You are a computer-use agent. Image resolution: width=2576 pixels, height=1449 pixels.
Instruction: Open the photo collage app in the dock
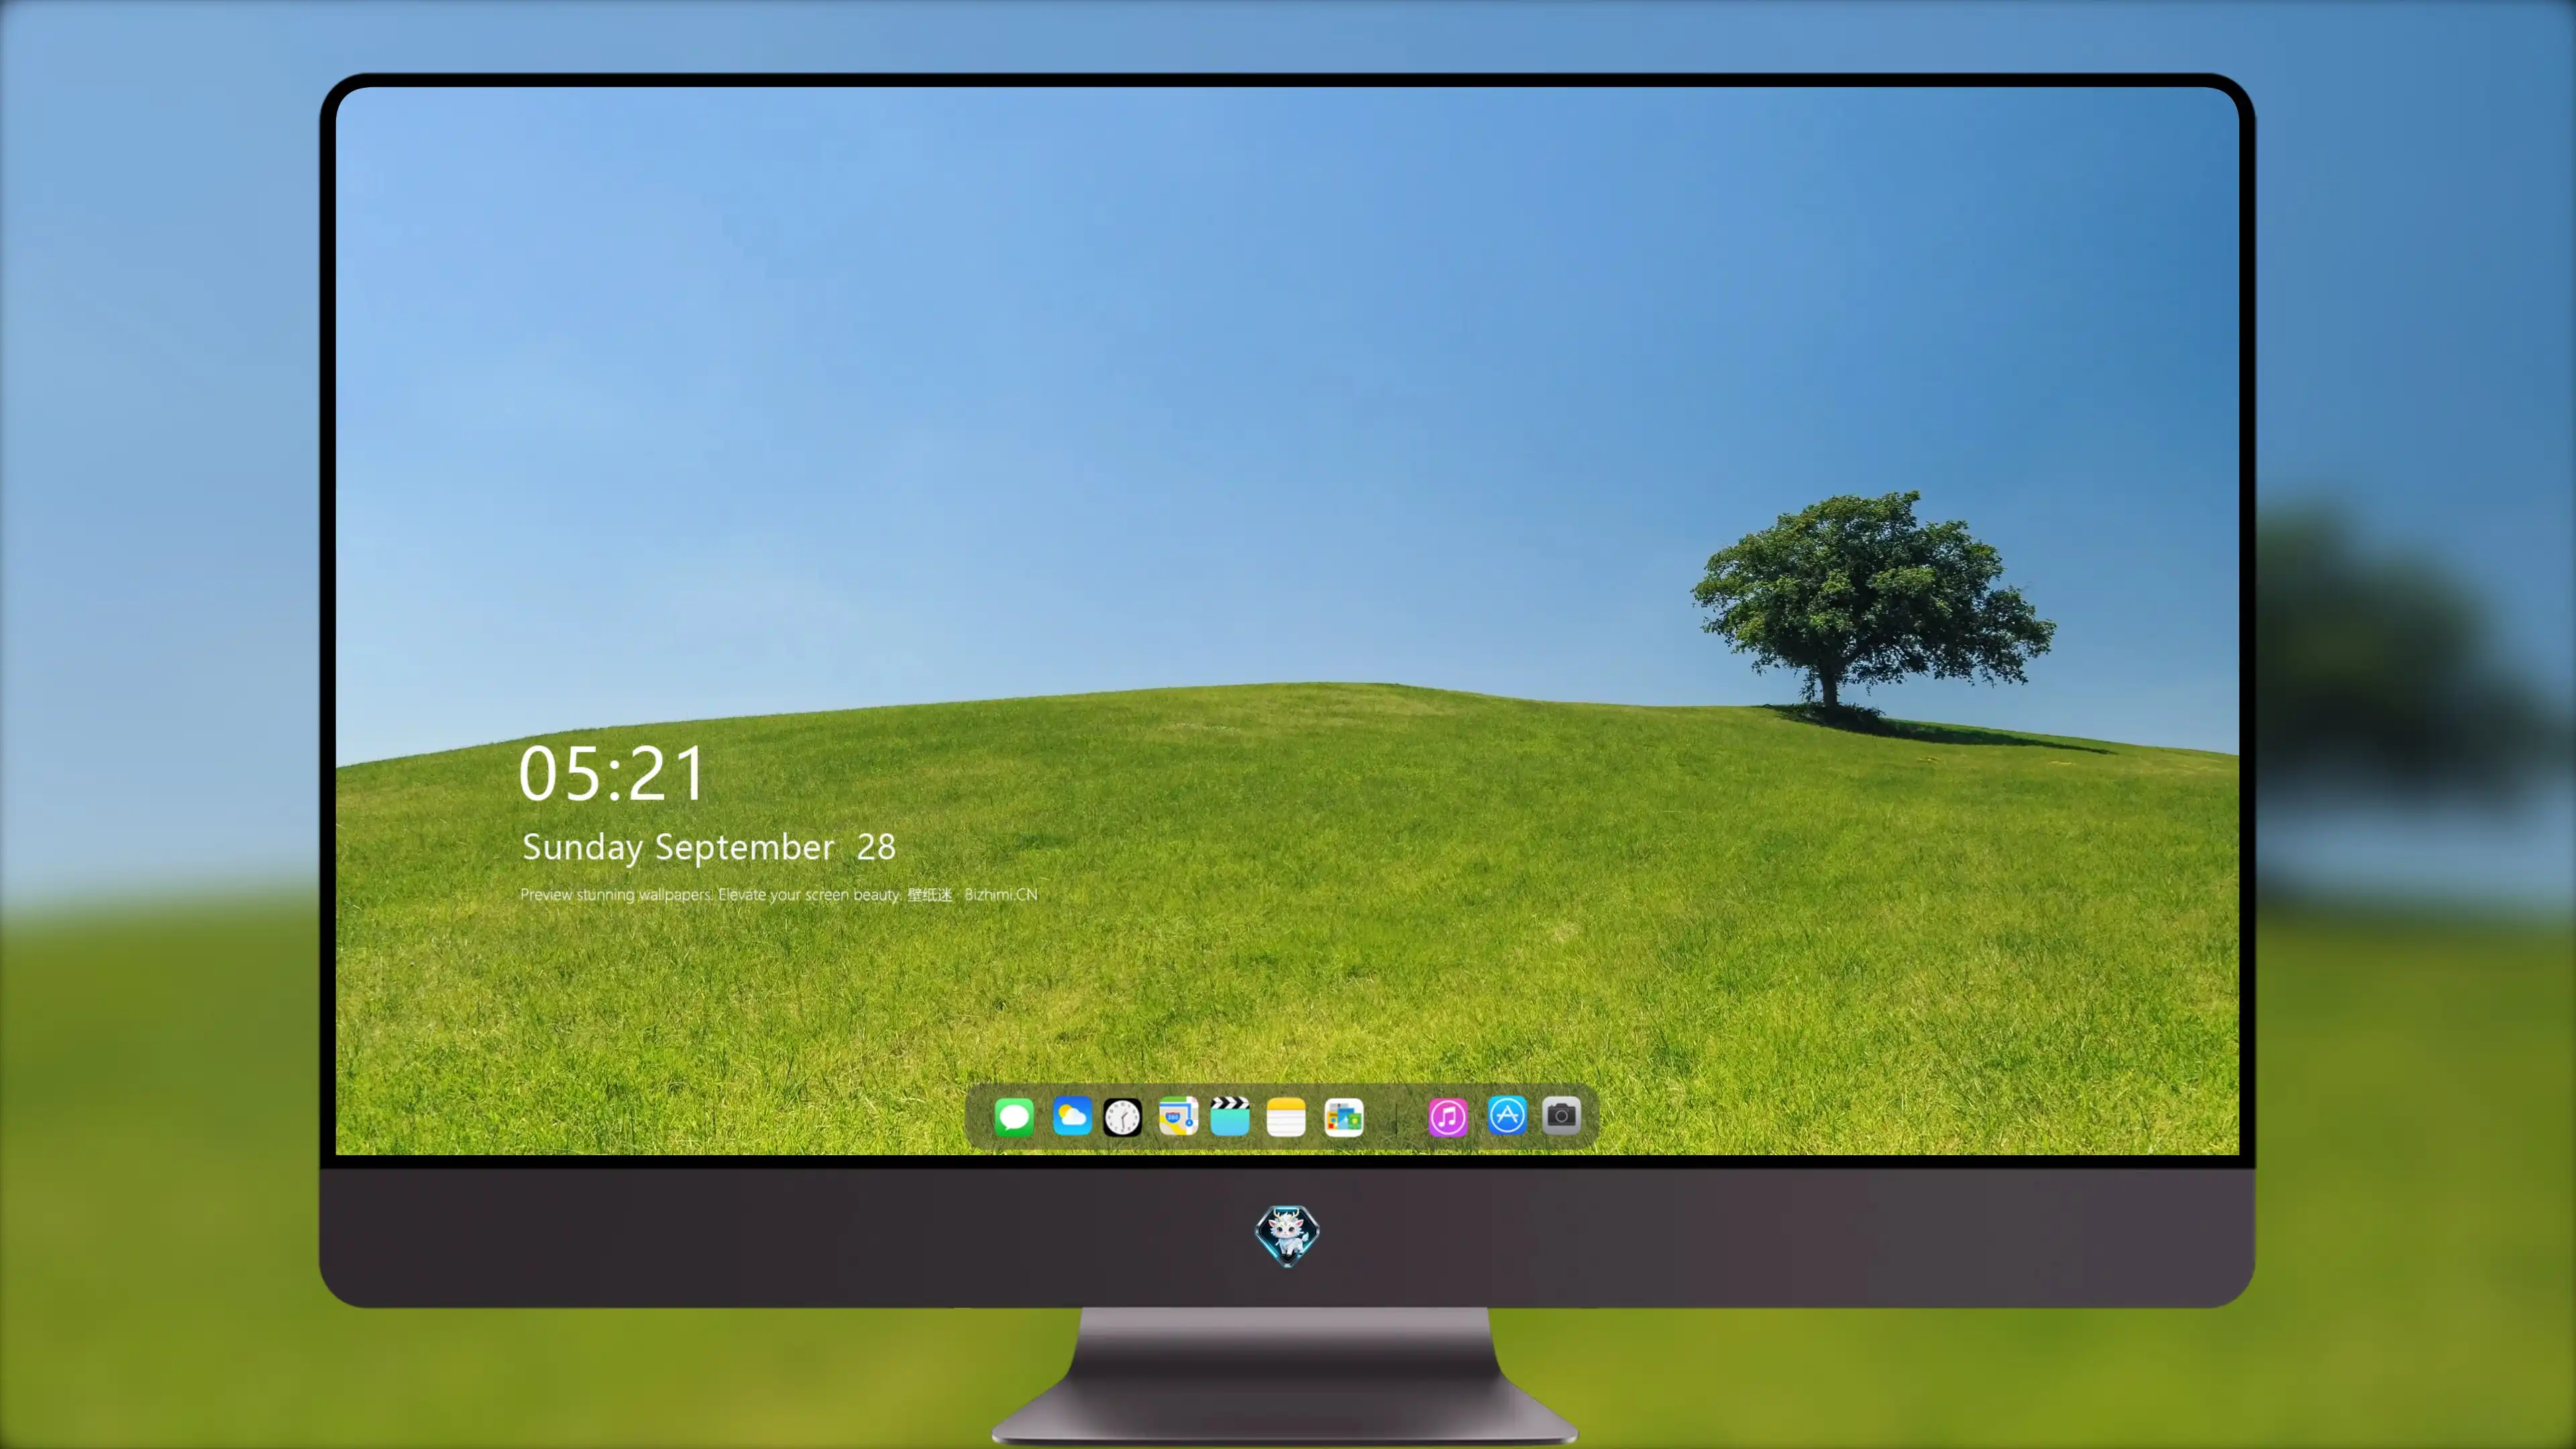pos(1344,1117)
